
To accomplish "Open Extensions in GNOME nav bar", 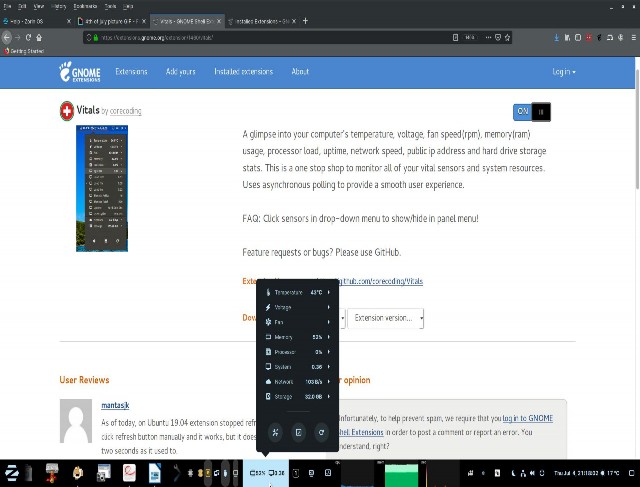I will point(131,72).
